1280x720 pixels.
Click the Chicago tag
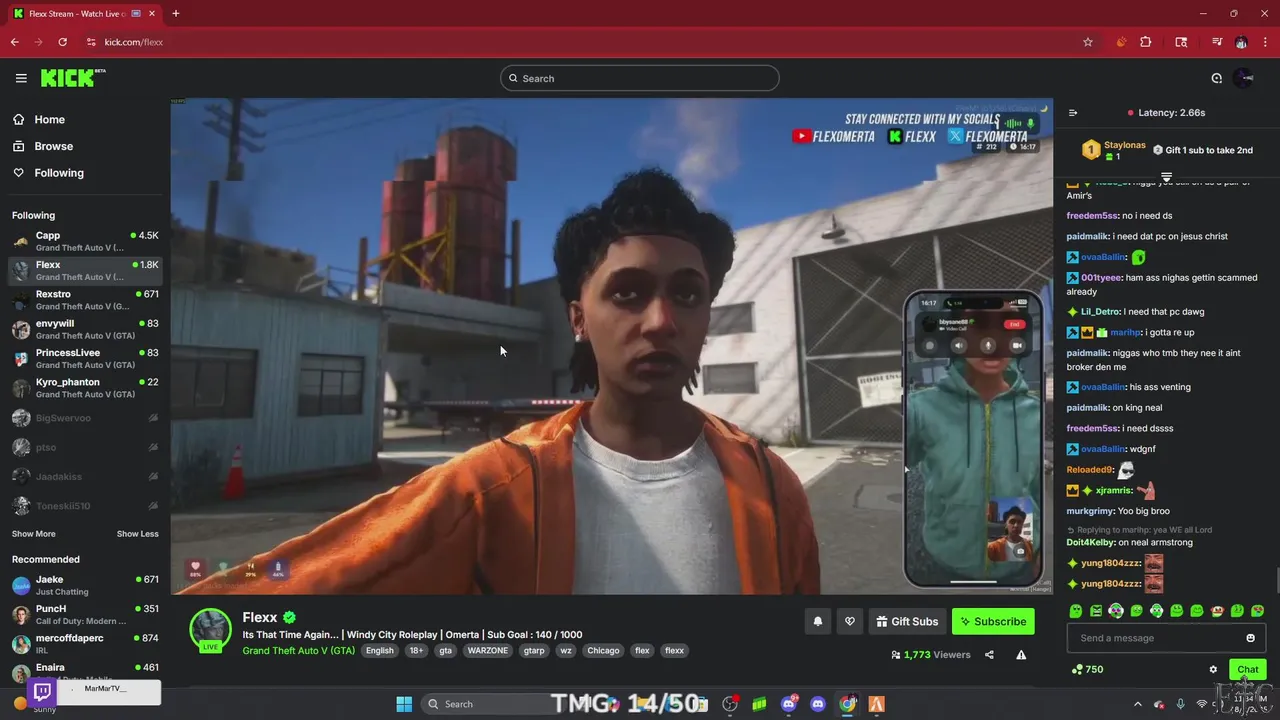pos(603,651)
